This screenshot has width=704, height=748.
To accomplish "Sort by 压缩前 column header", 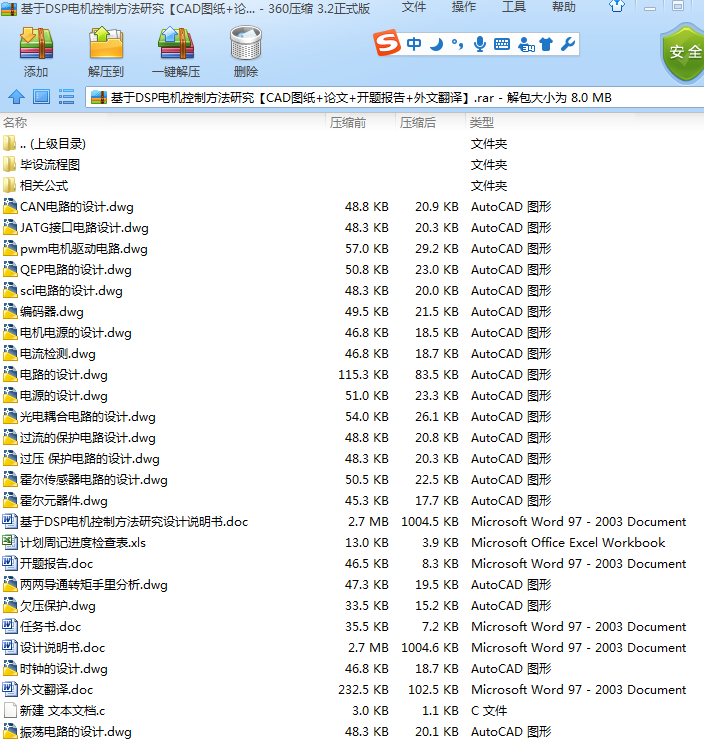I will pos(348,123).
